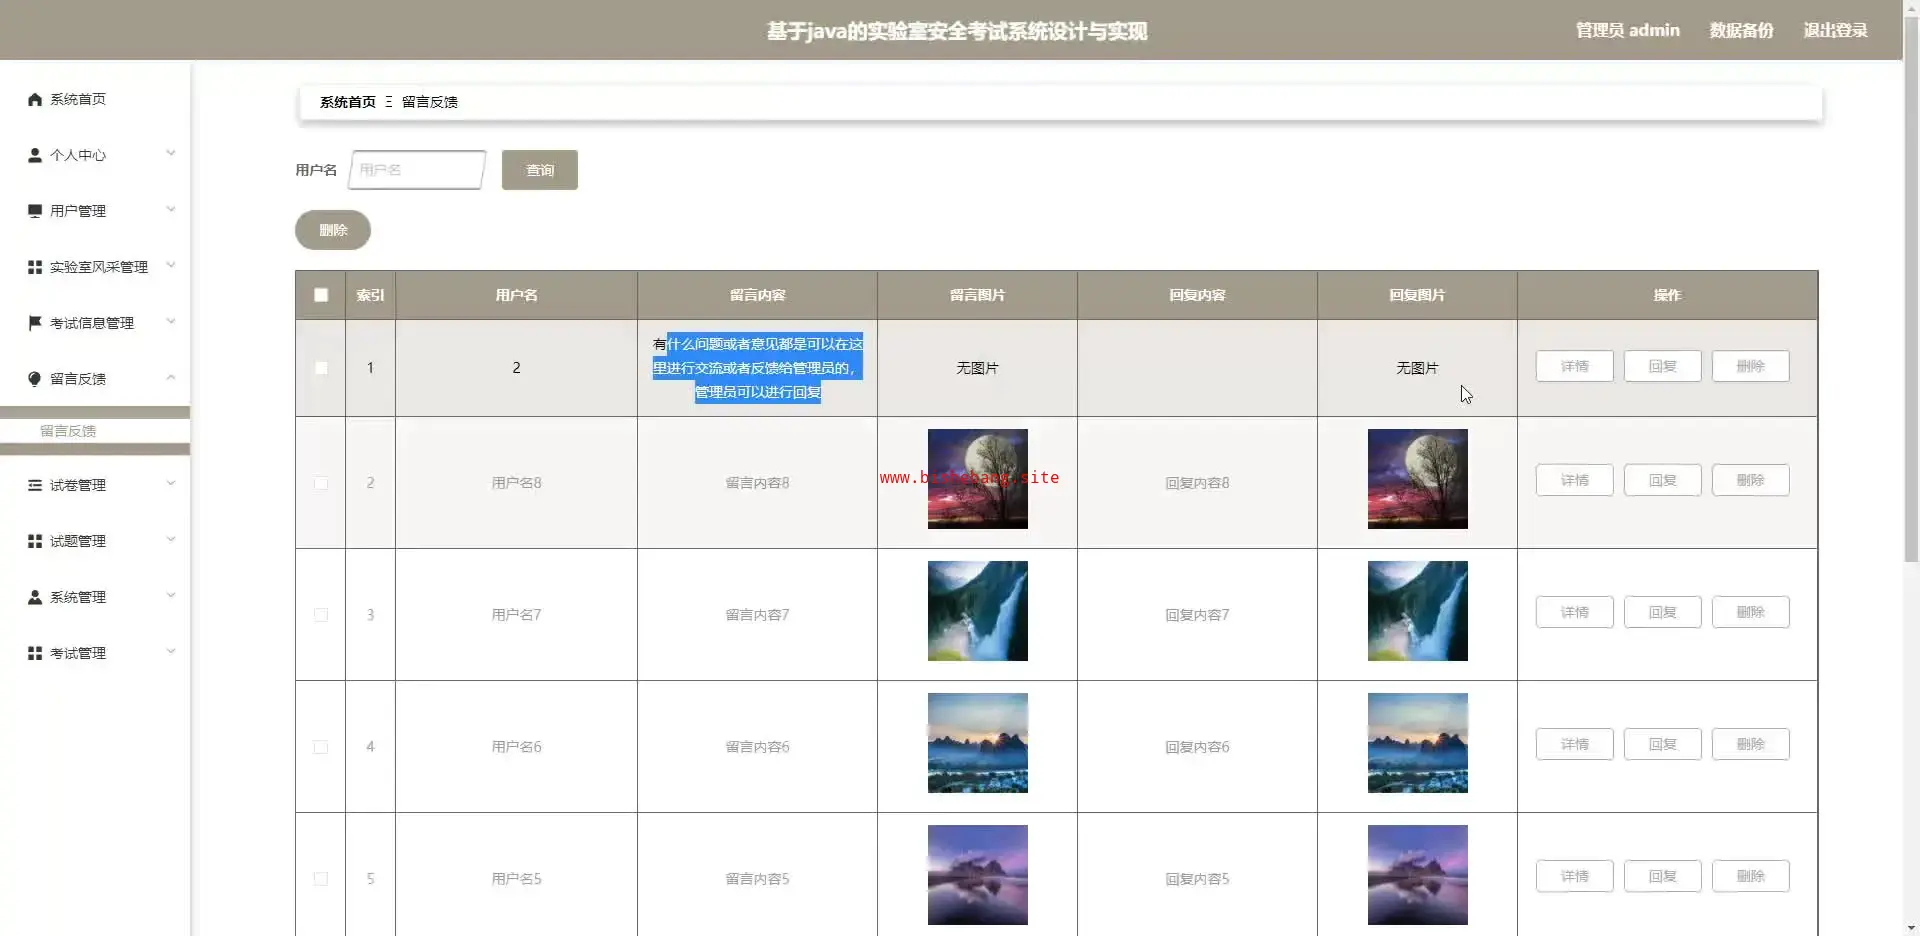Toggle the select-all checkbox in table header

tap(321, 295)
